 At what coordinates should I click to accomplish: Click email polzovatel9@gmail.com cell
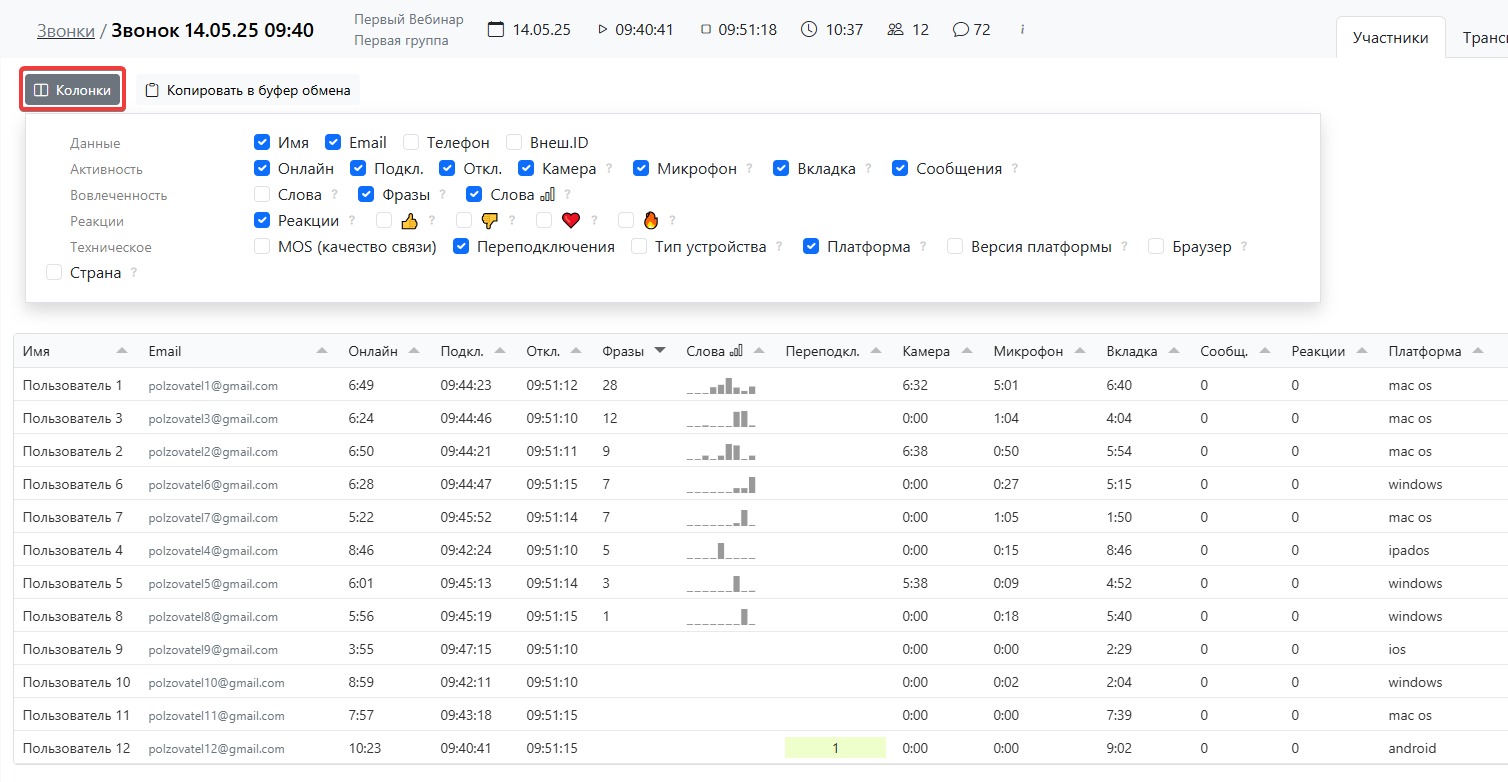tap(213, 649)
